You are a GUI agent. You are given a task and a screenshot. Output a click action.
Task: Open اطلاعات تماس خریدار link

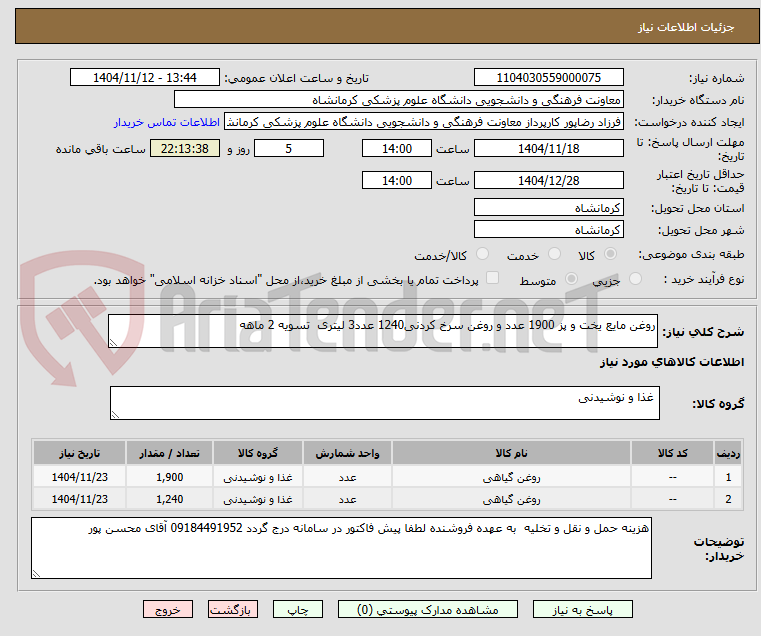click(x=167, y=122)
